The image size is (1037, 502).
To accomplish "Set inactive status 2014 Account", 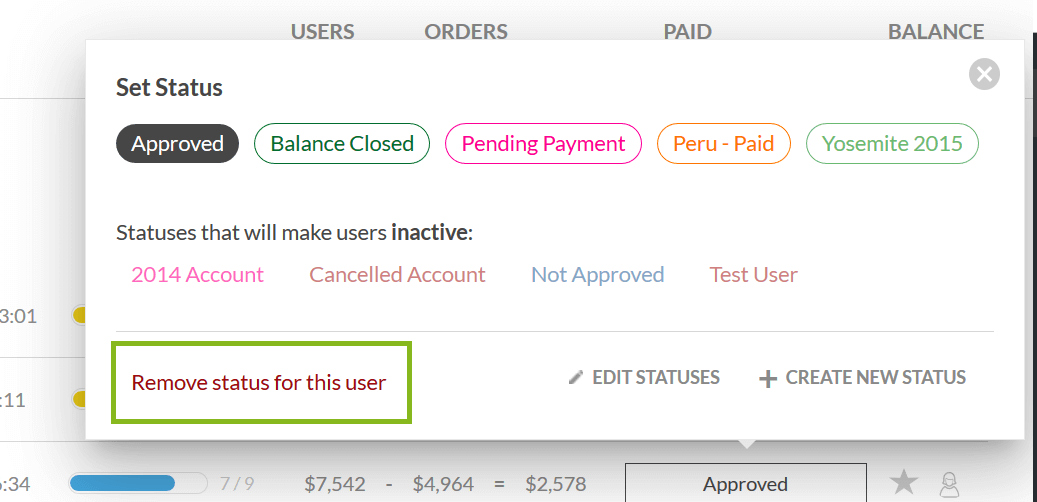I will click(x=197, y=275).
